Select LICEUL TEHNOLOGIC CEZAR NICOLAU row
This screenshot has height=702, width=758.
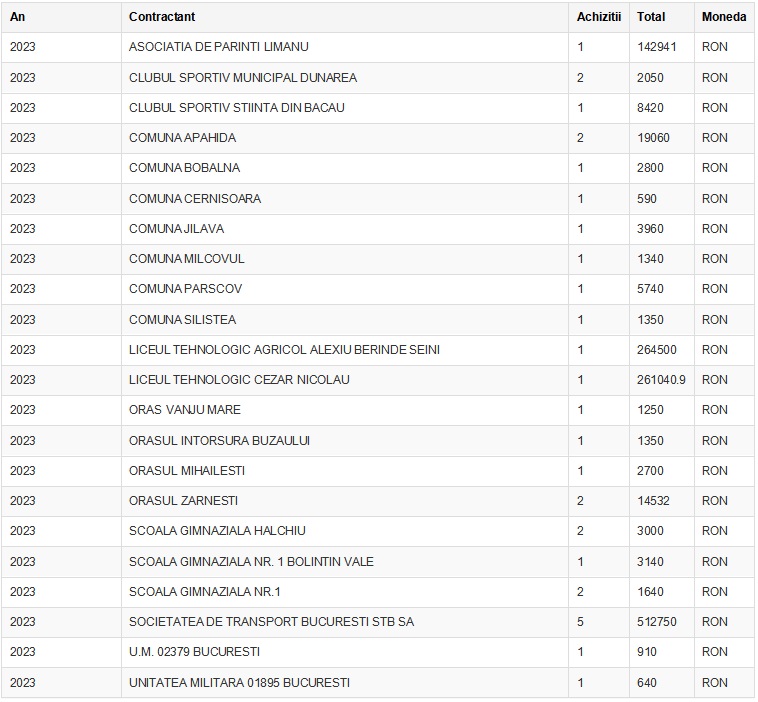[x=239, y=380]
